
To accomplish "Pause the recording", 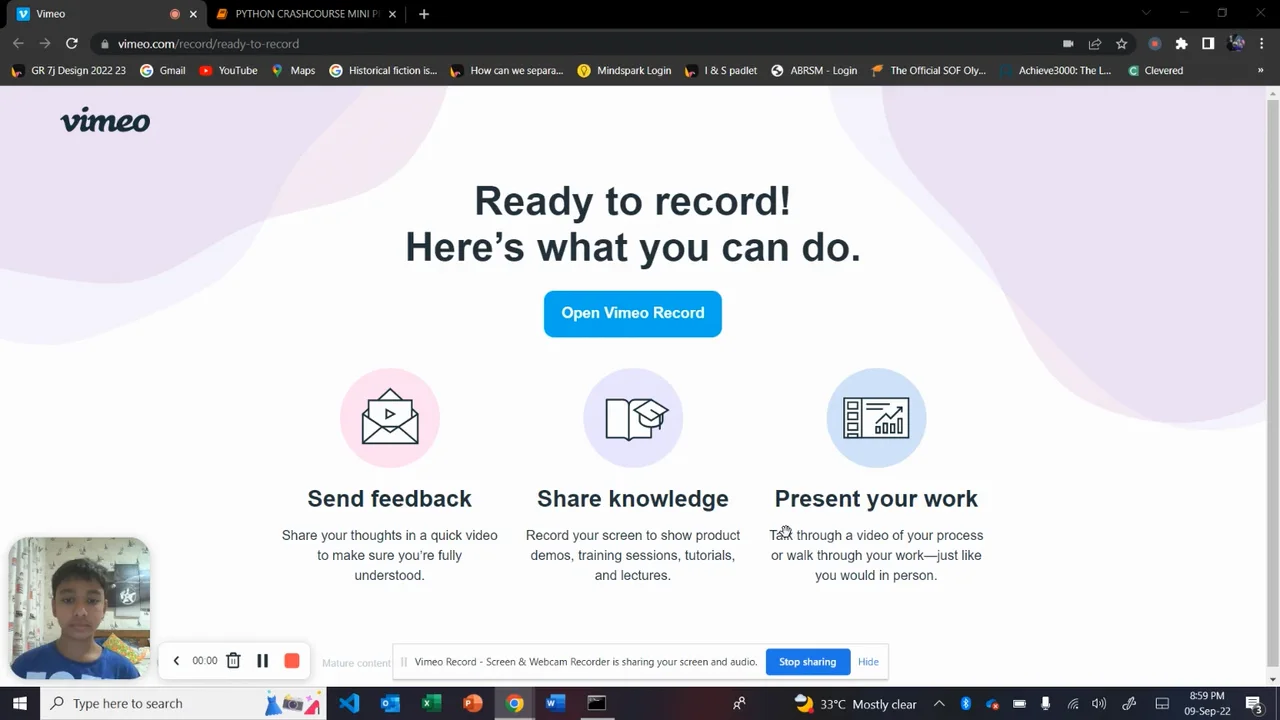I will 263,661.
